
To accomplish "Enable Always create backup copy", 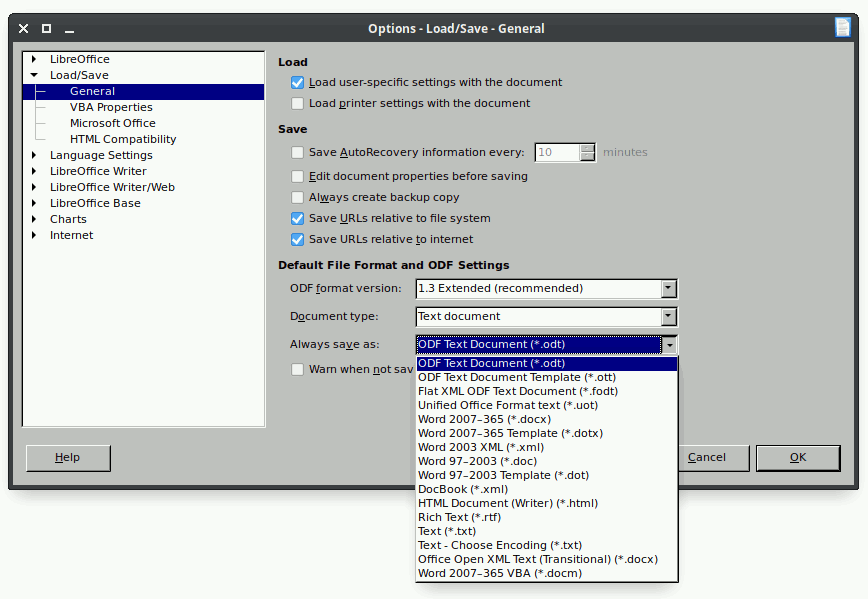I will tap(297, 198).
